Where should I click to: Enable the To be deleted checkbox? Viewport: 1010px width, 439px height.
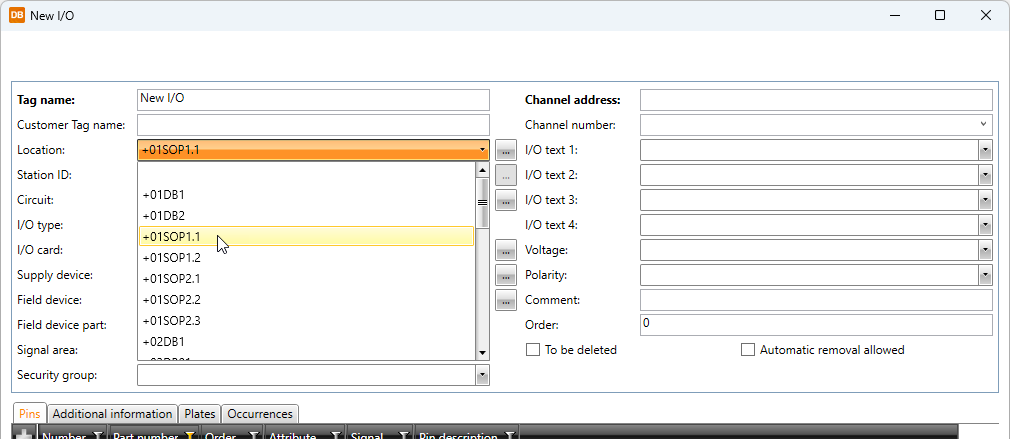click(534, 350)
